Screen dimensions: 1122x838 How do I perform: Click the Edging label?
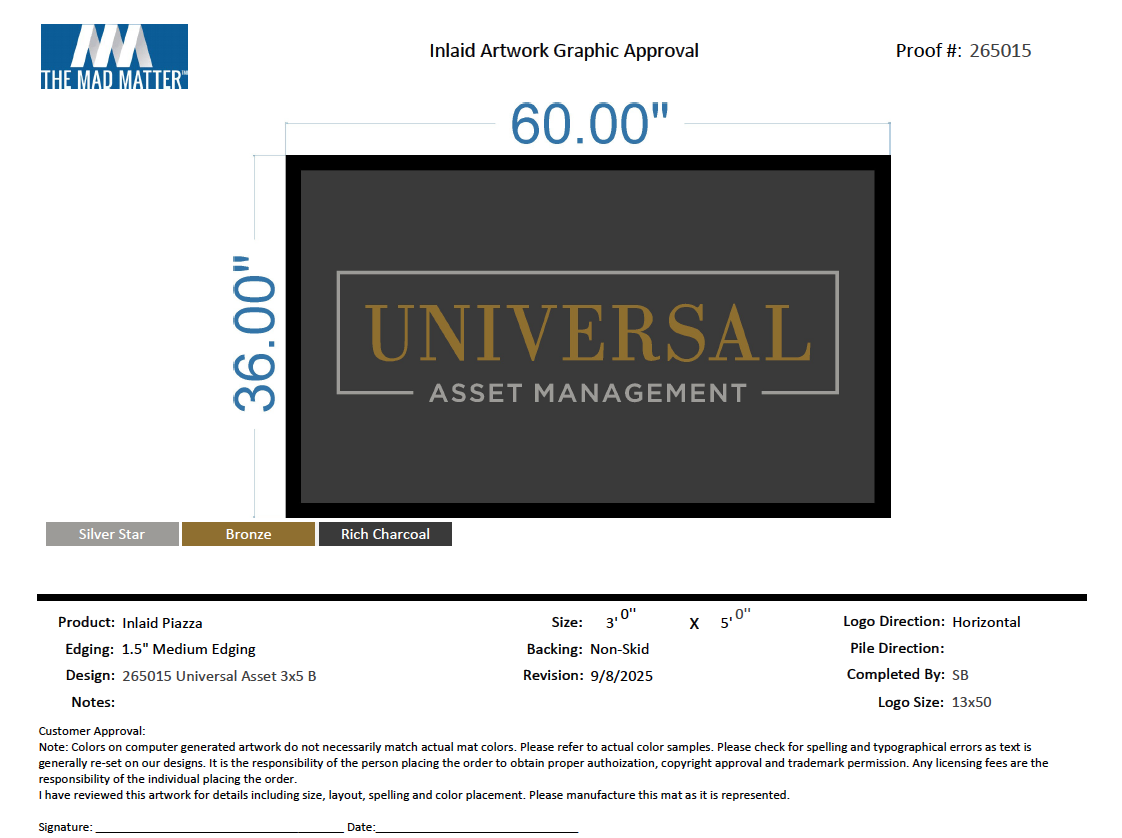(89, 649)
